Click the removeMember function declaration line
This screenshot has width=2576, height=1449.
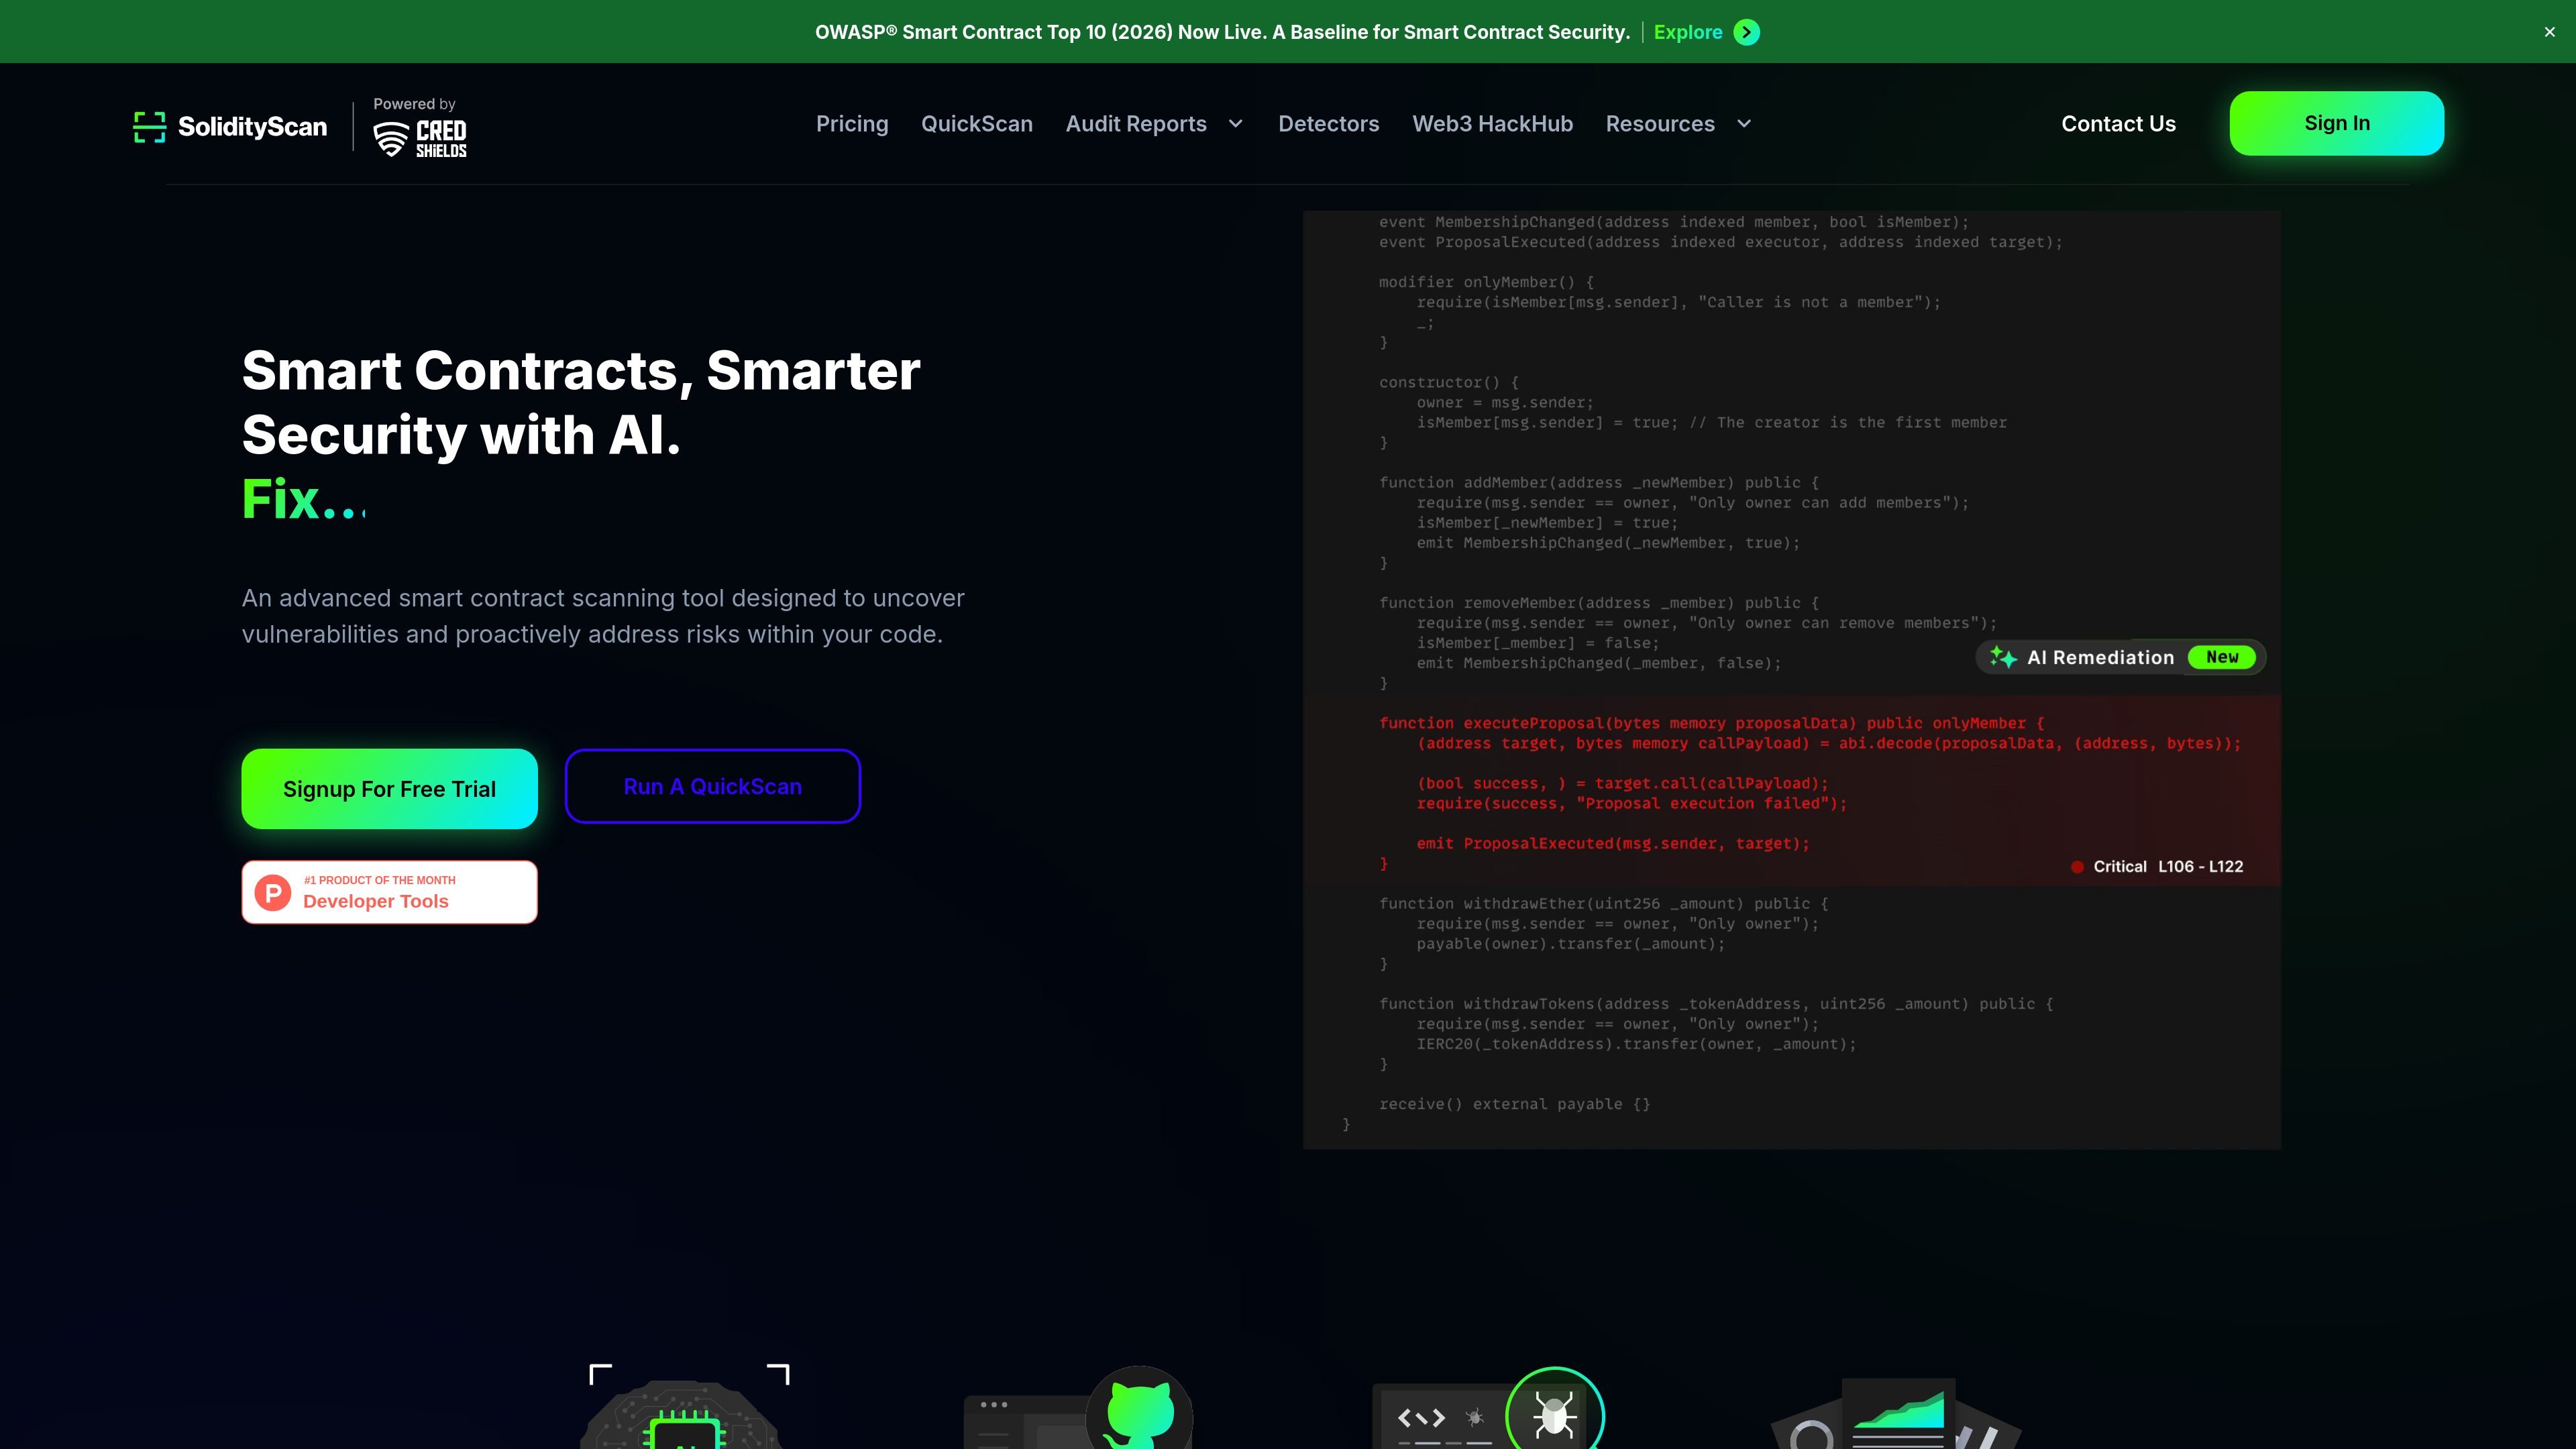pos(1600,603)
